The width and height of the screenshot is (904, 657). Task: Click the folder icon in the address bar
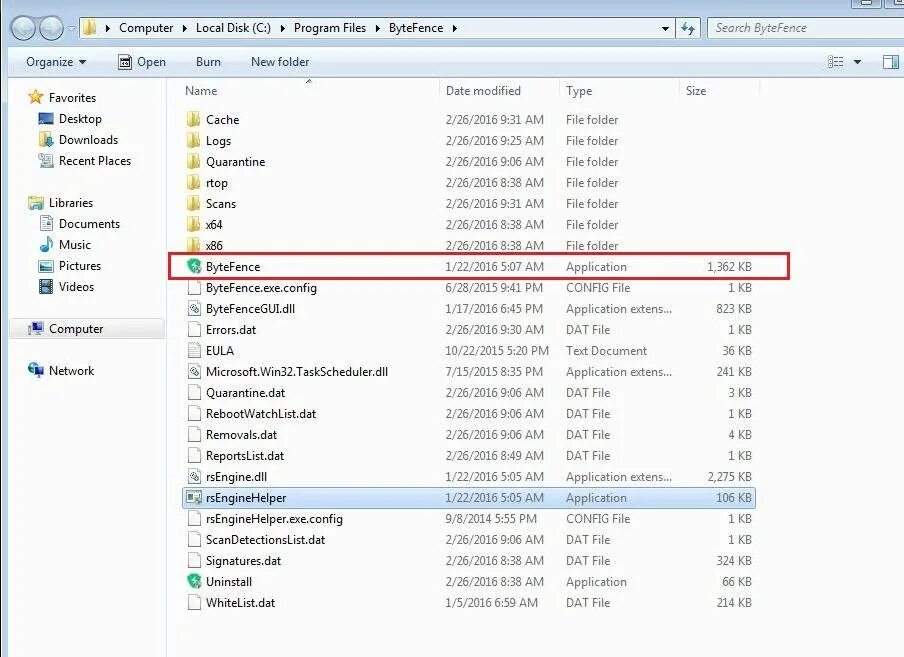pyautogui.click(x=89, y=28)
